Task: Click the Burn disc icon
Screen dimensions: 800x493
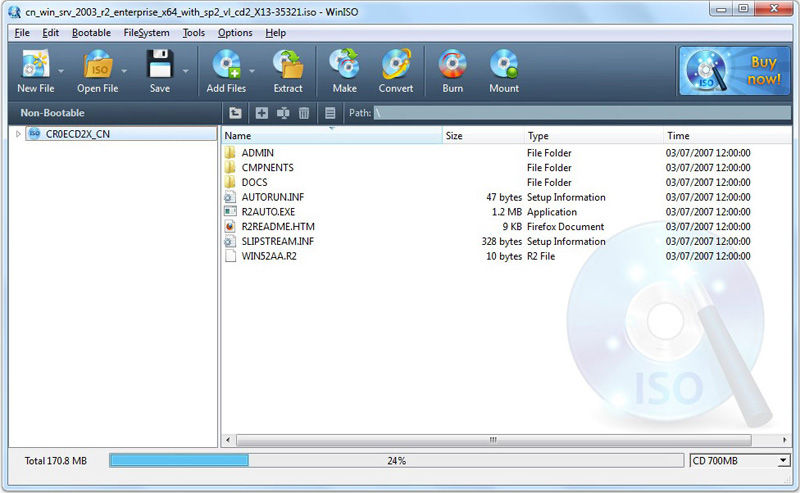Action: (x=453, y=64)
